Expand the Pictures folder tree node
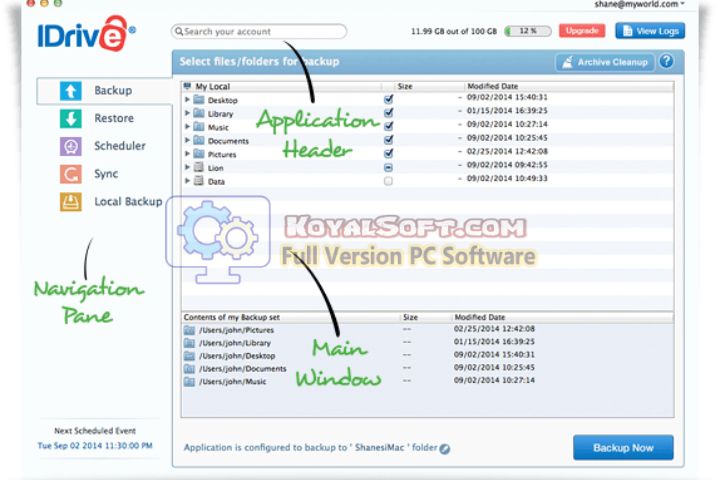The width and height of the screenshot is (720, 480). pyautogui.click(x=187, y=153)
